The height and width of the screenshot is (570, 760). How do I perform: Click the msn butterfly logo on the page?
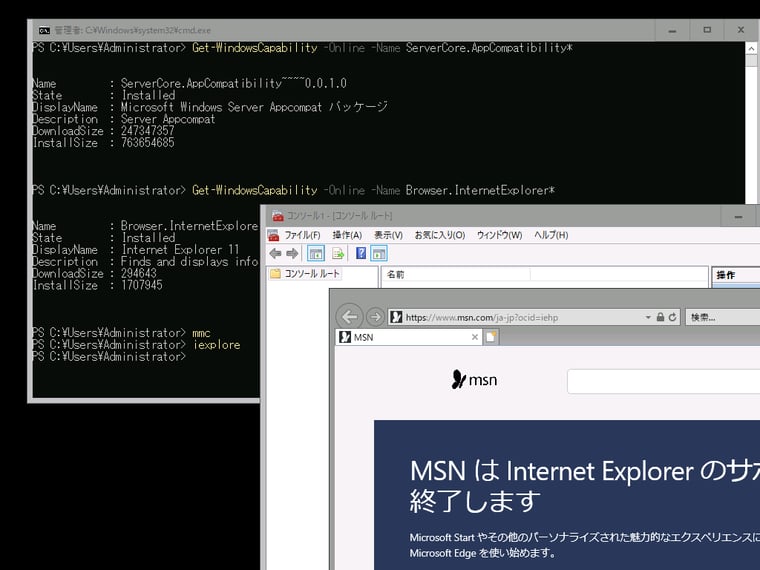click(474, 380)
